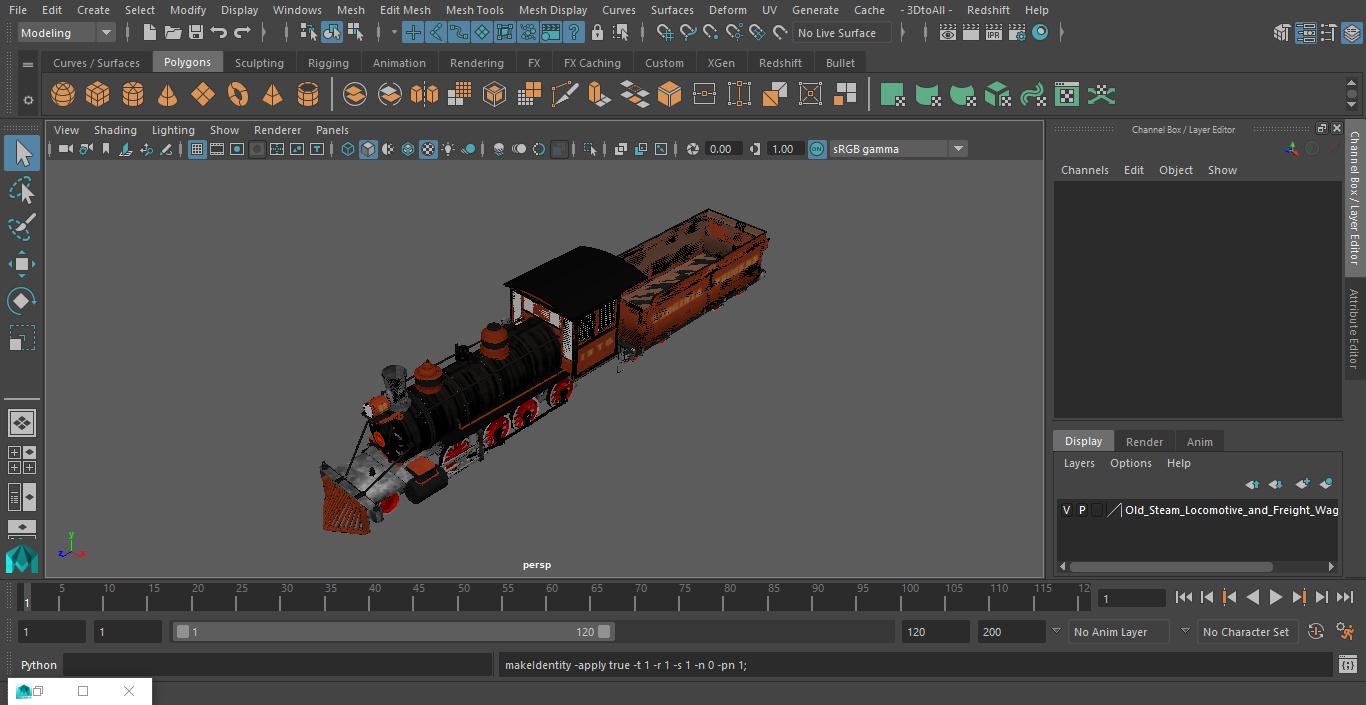This screenshot has width=1366, height=705.
Task: Toggle the viewport grid display
Action: click(x=197, y=149)
